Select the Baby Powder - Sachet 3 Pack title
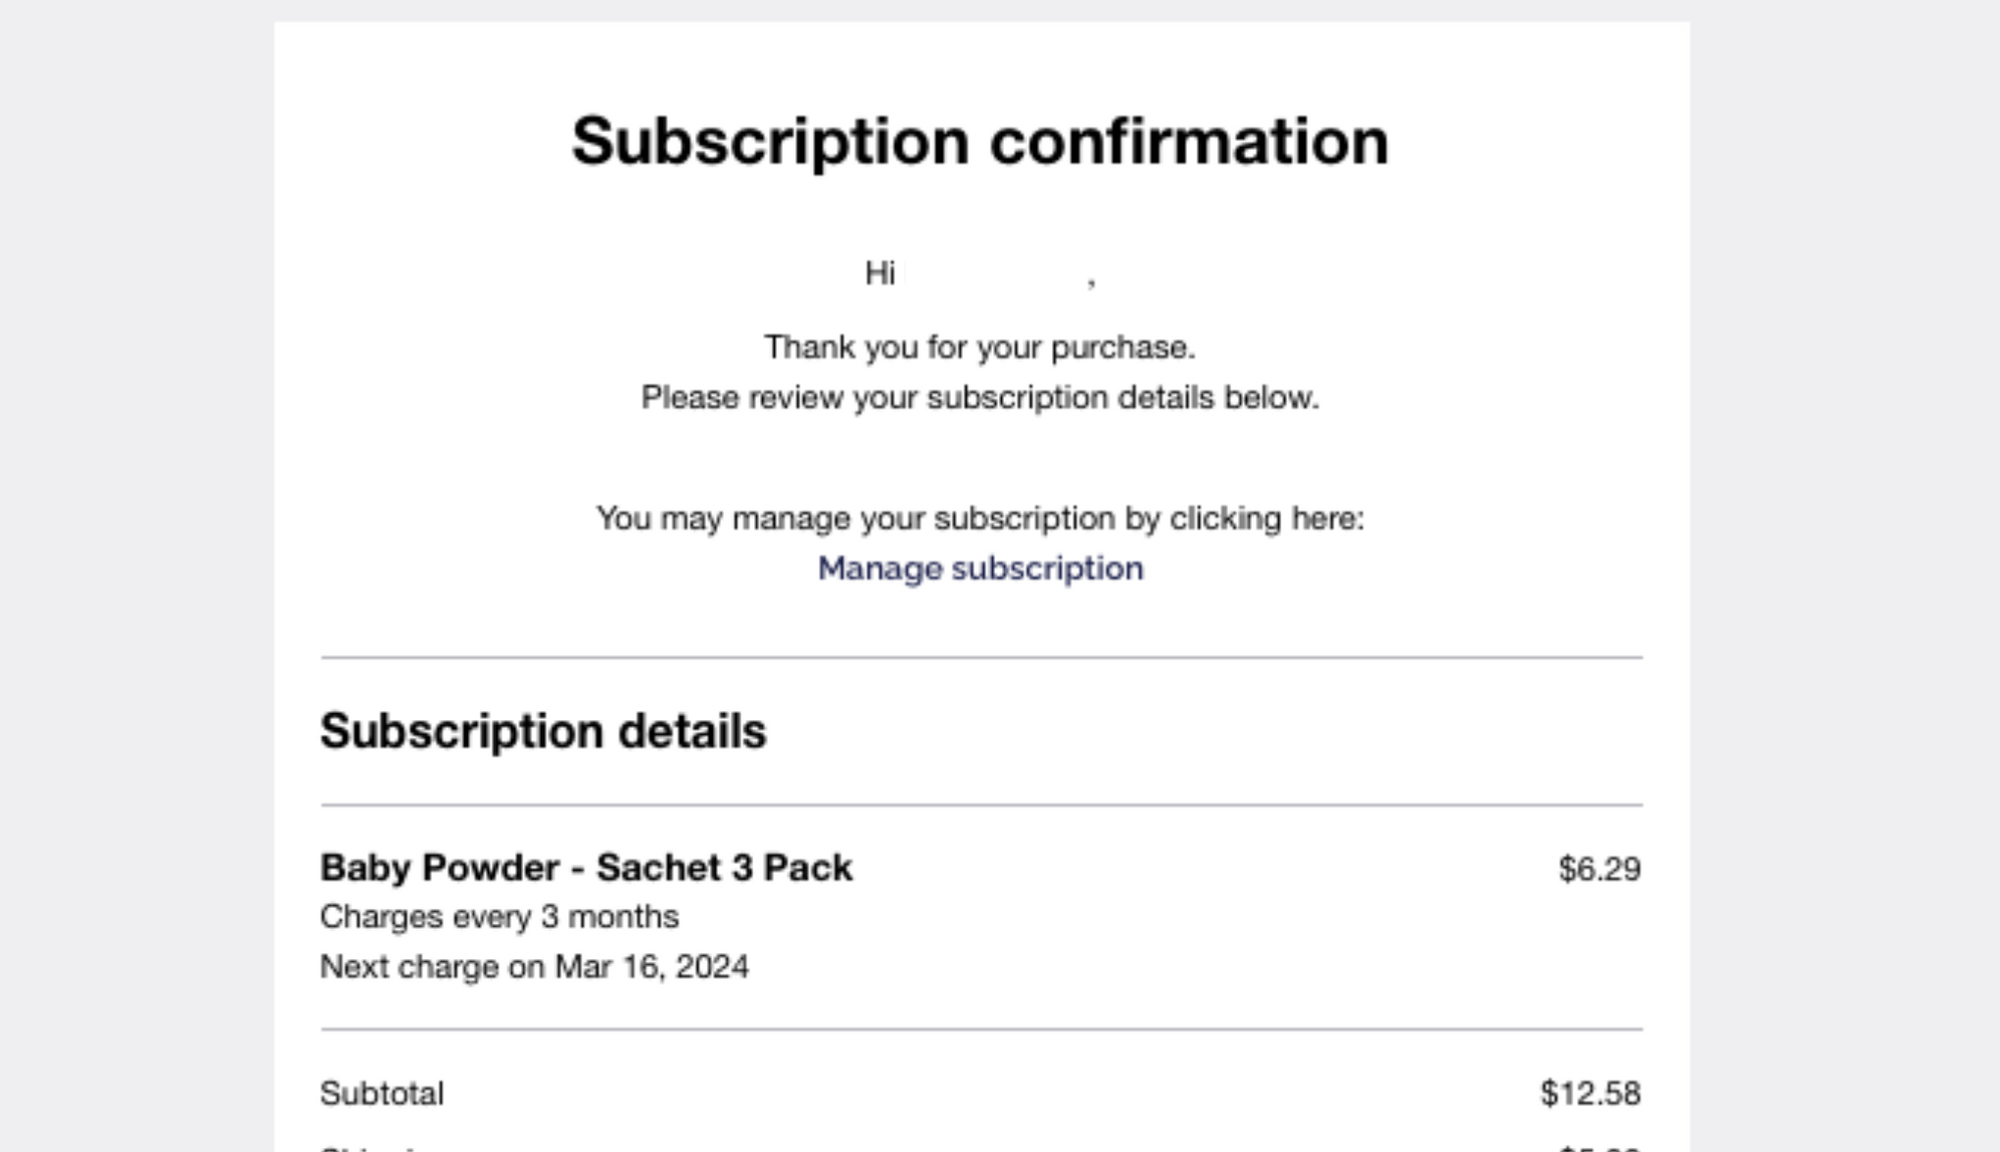Screen dimensions: 2000x1152 (586, 867)
